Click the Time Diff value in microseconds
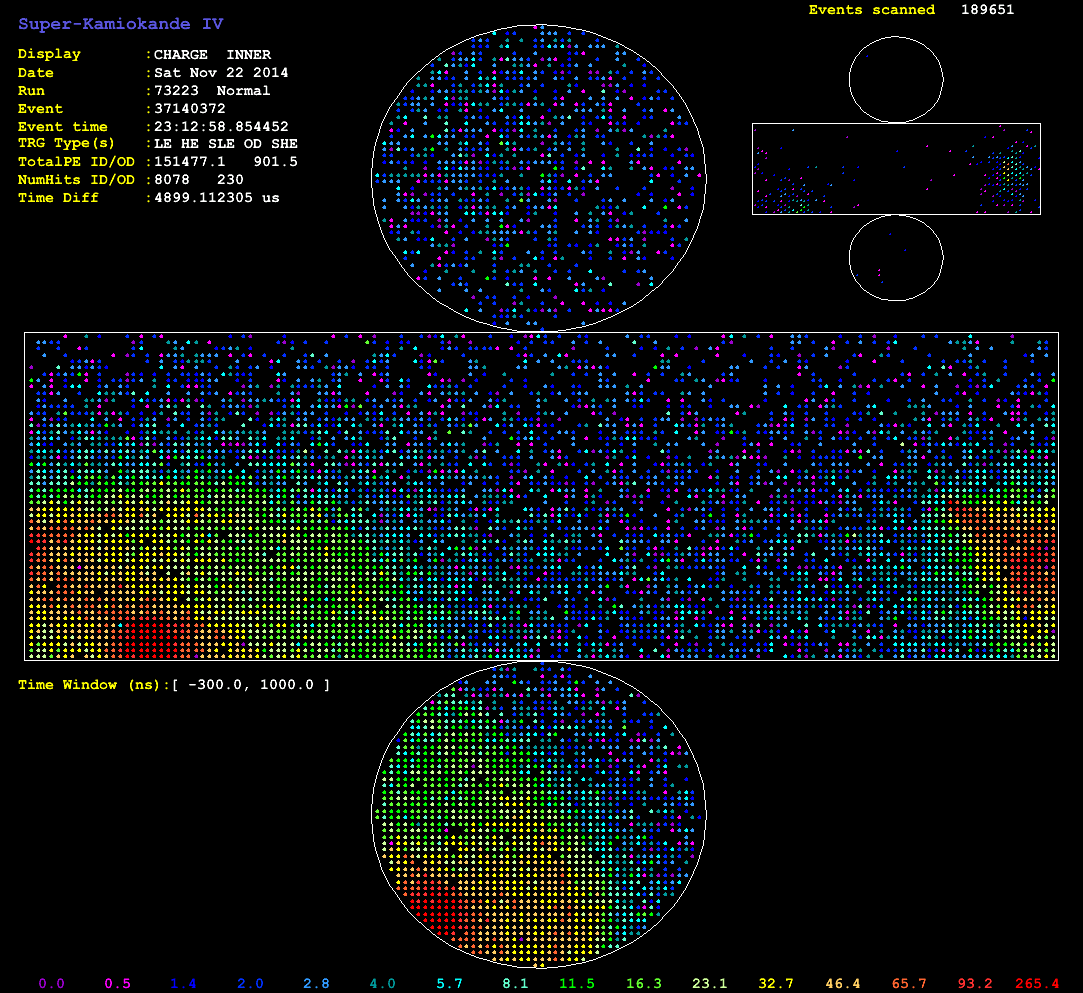This screenshot has width=1083, height=993. point(217,199)
